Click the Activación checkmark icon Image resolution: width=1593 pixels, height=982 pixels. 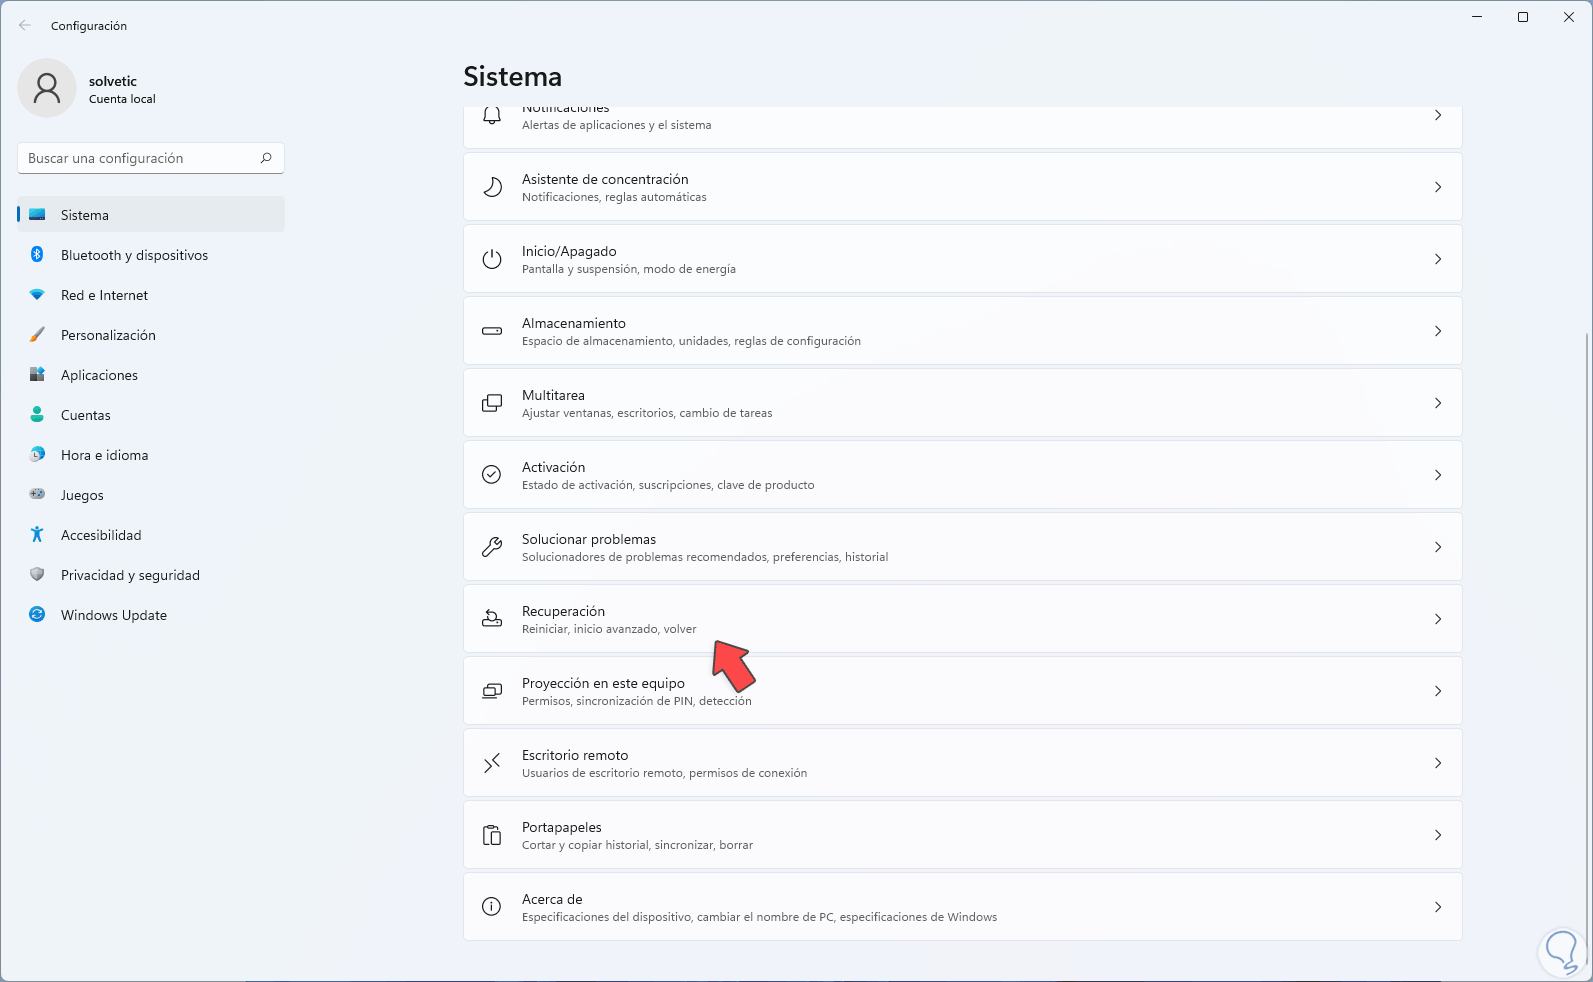point(492,475)
